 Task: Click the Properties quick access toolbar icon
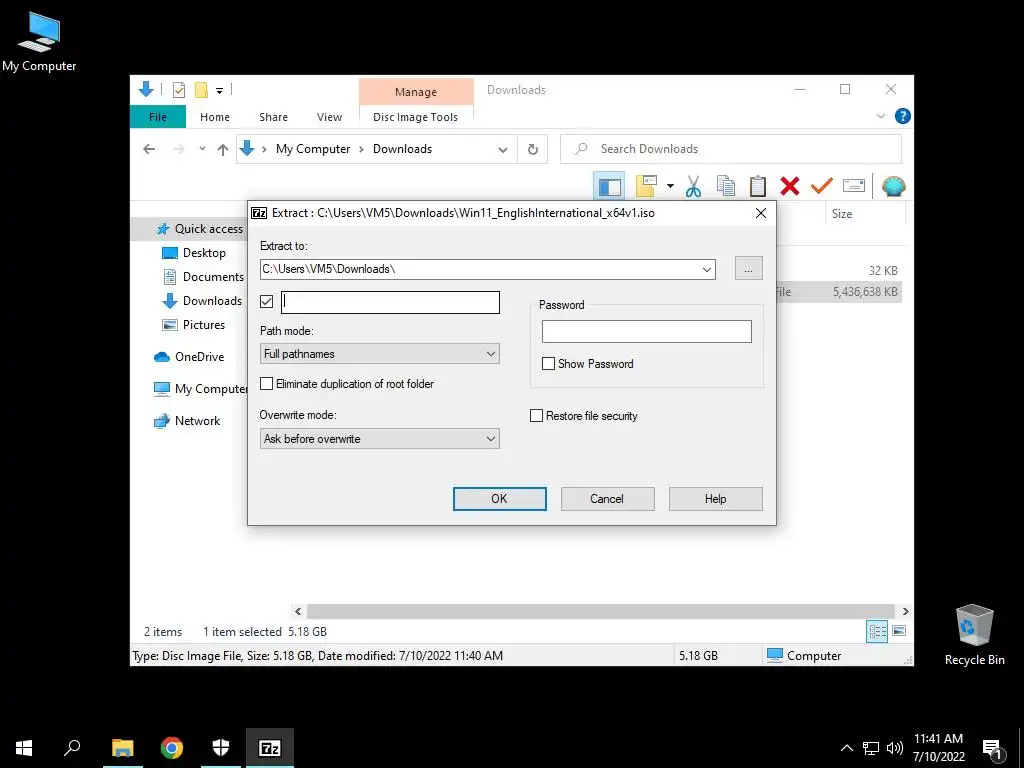point(178,90)
